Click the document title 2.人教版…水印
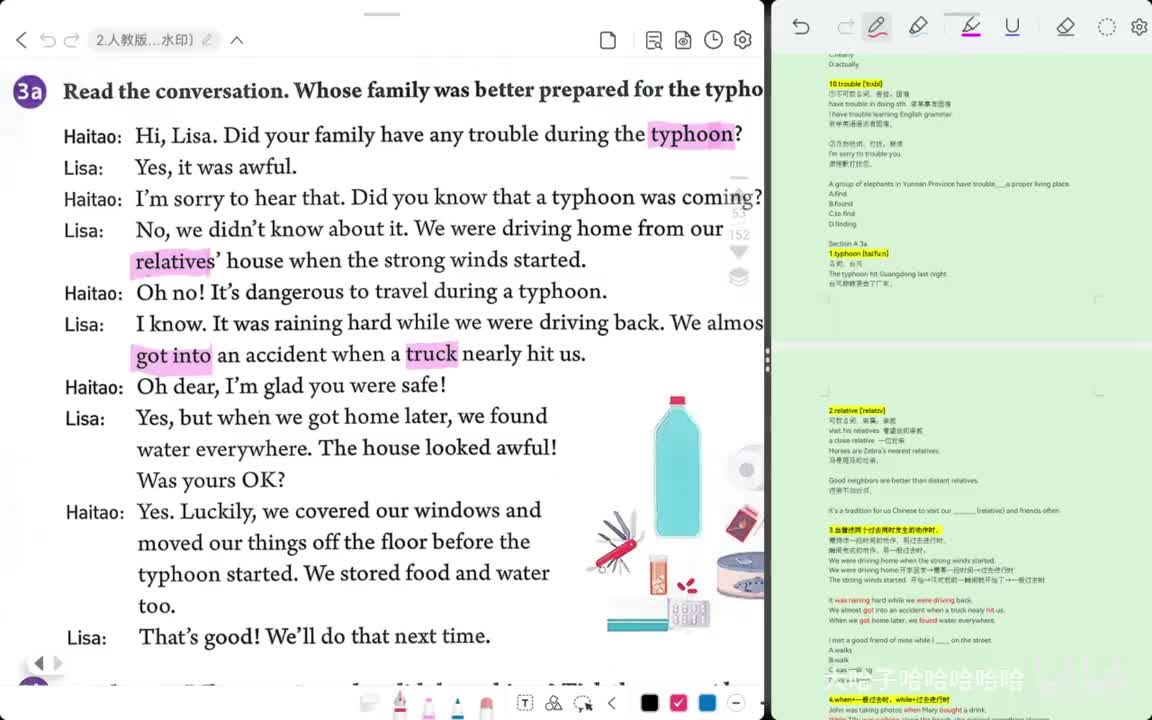The height and width of the screenshot is (720, 1152). pos(145,40)
